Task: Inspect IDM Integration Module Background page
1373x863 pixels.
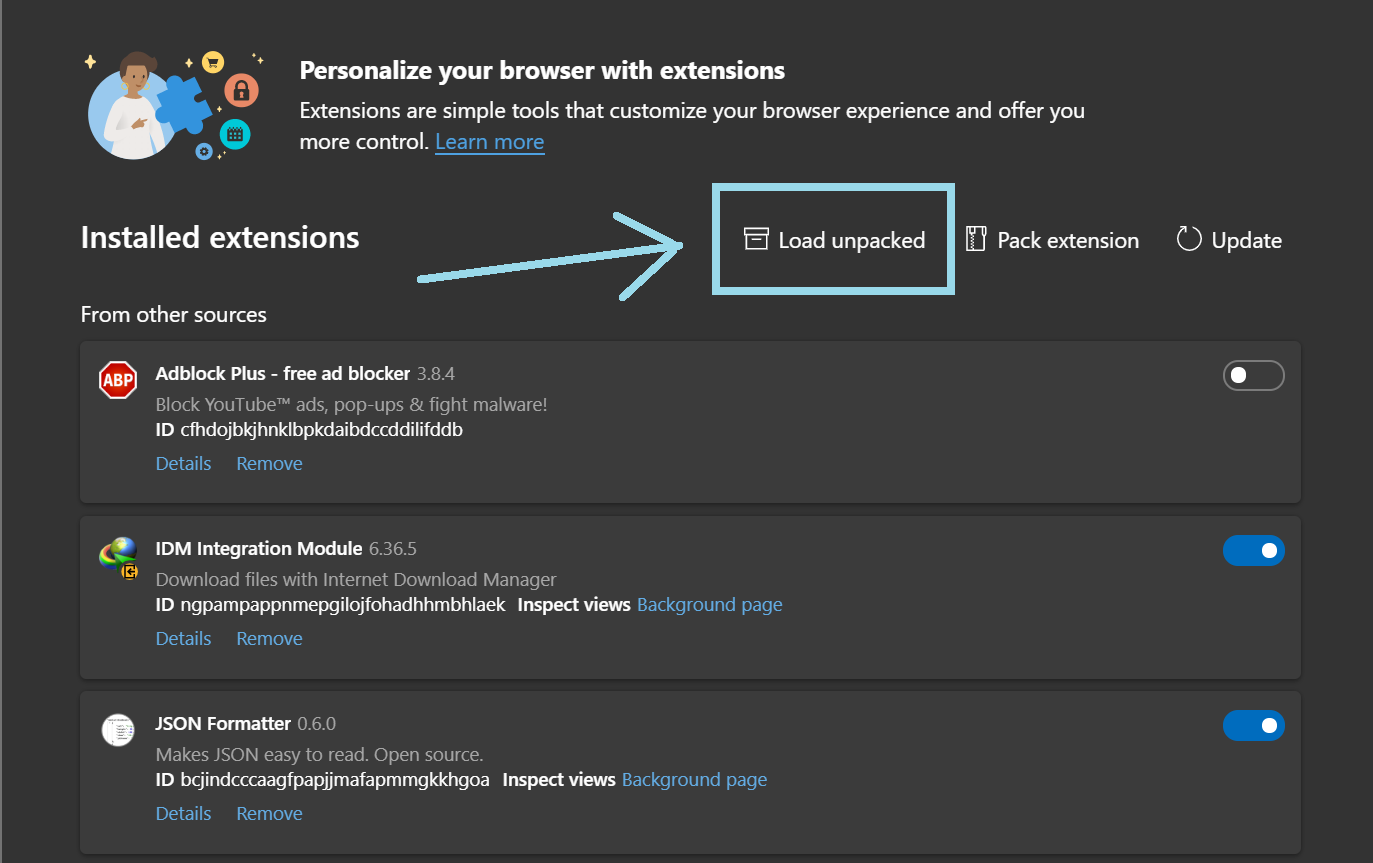Action: 709,605
